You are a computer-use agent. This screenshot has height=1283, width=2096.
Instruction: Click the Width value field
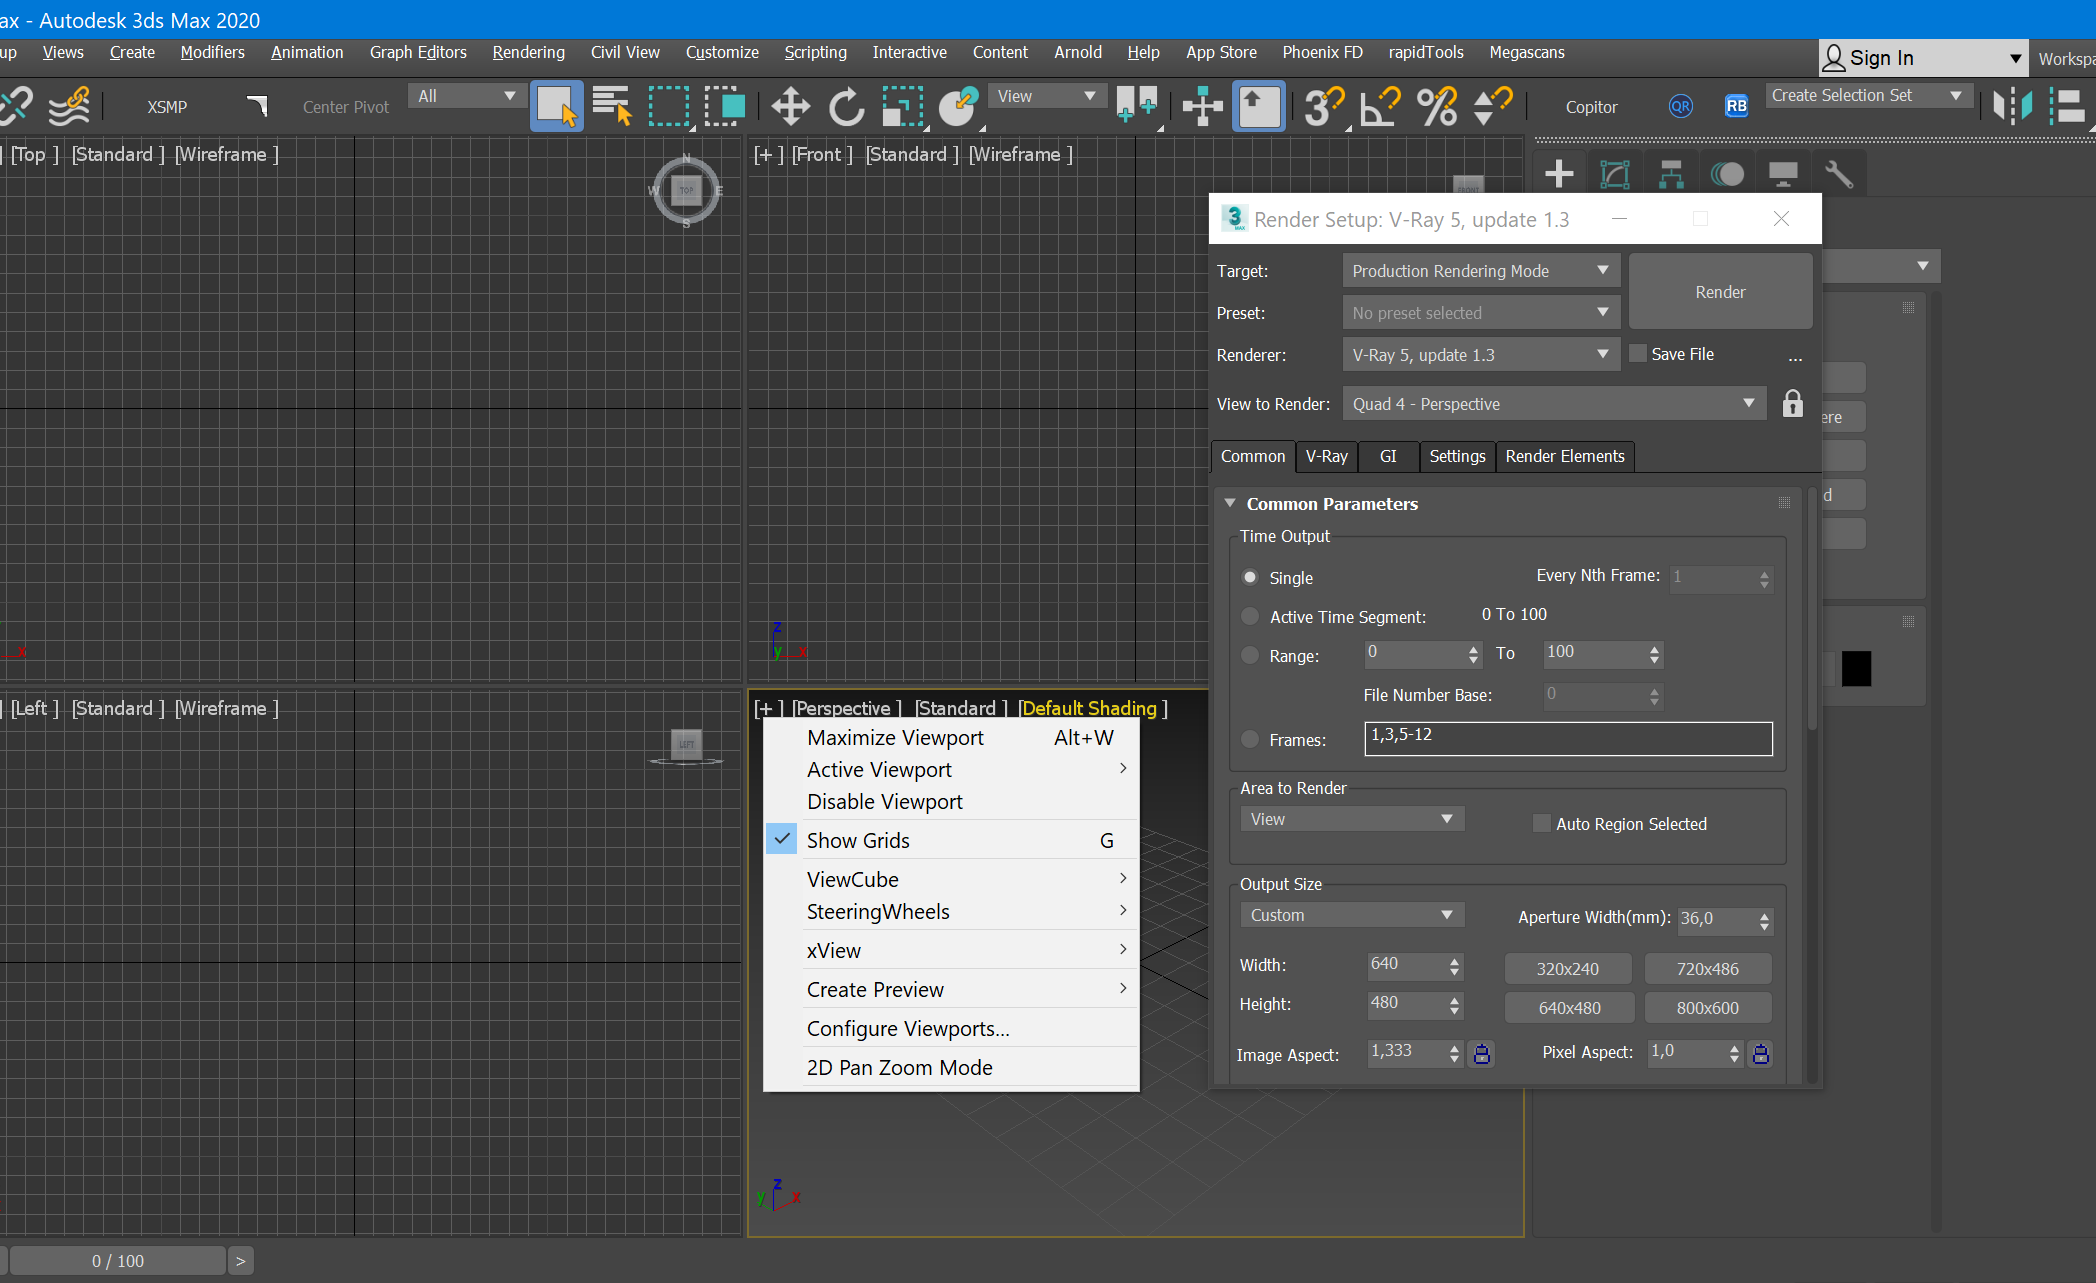click(x=1406, y=965)
